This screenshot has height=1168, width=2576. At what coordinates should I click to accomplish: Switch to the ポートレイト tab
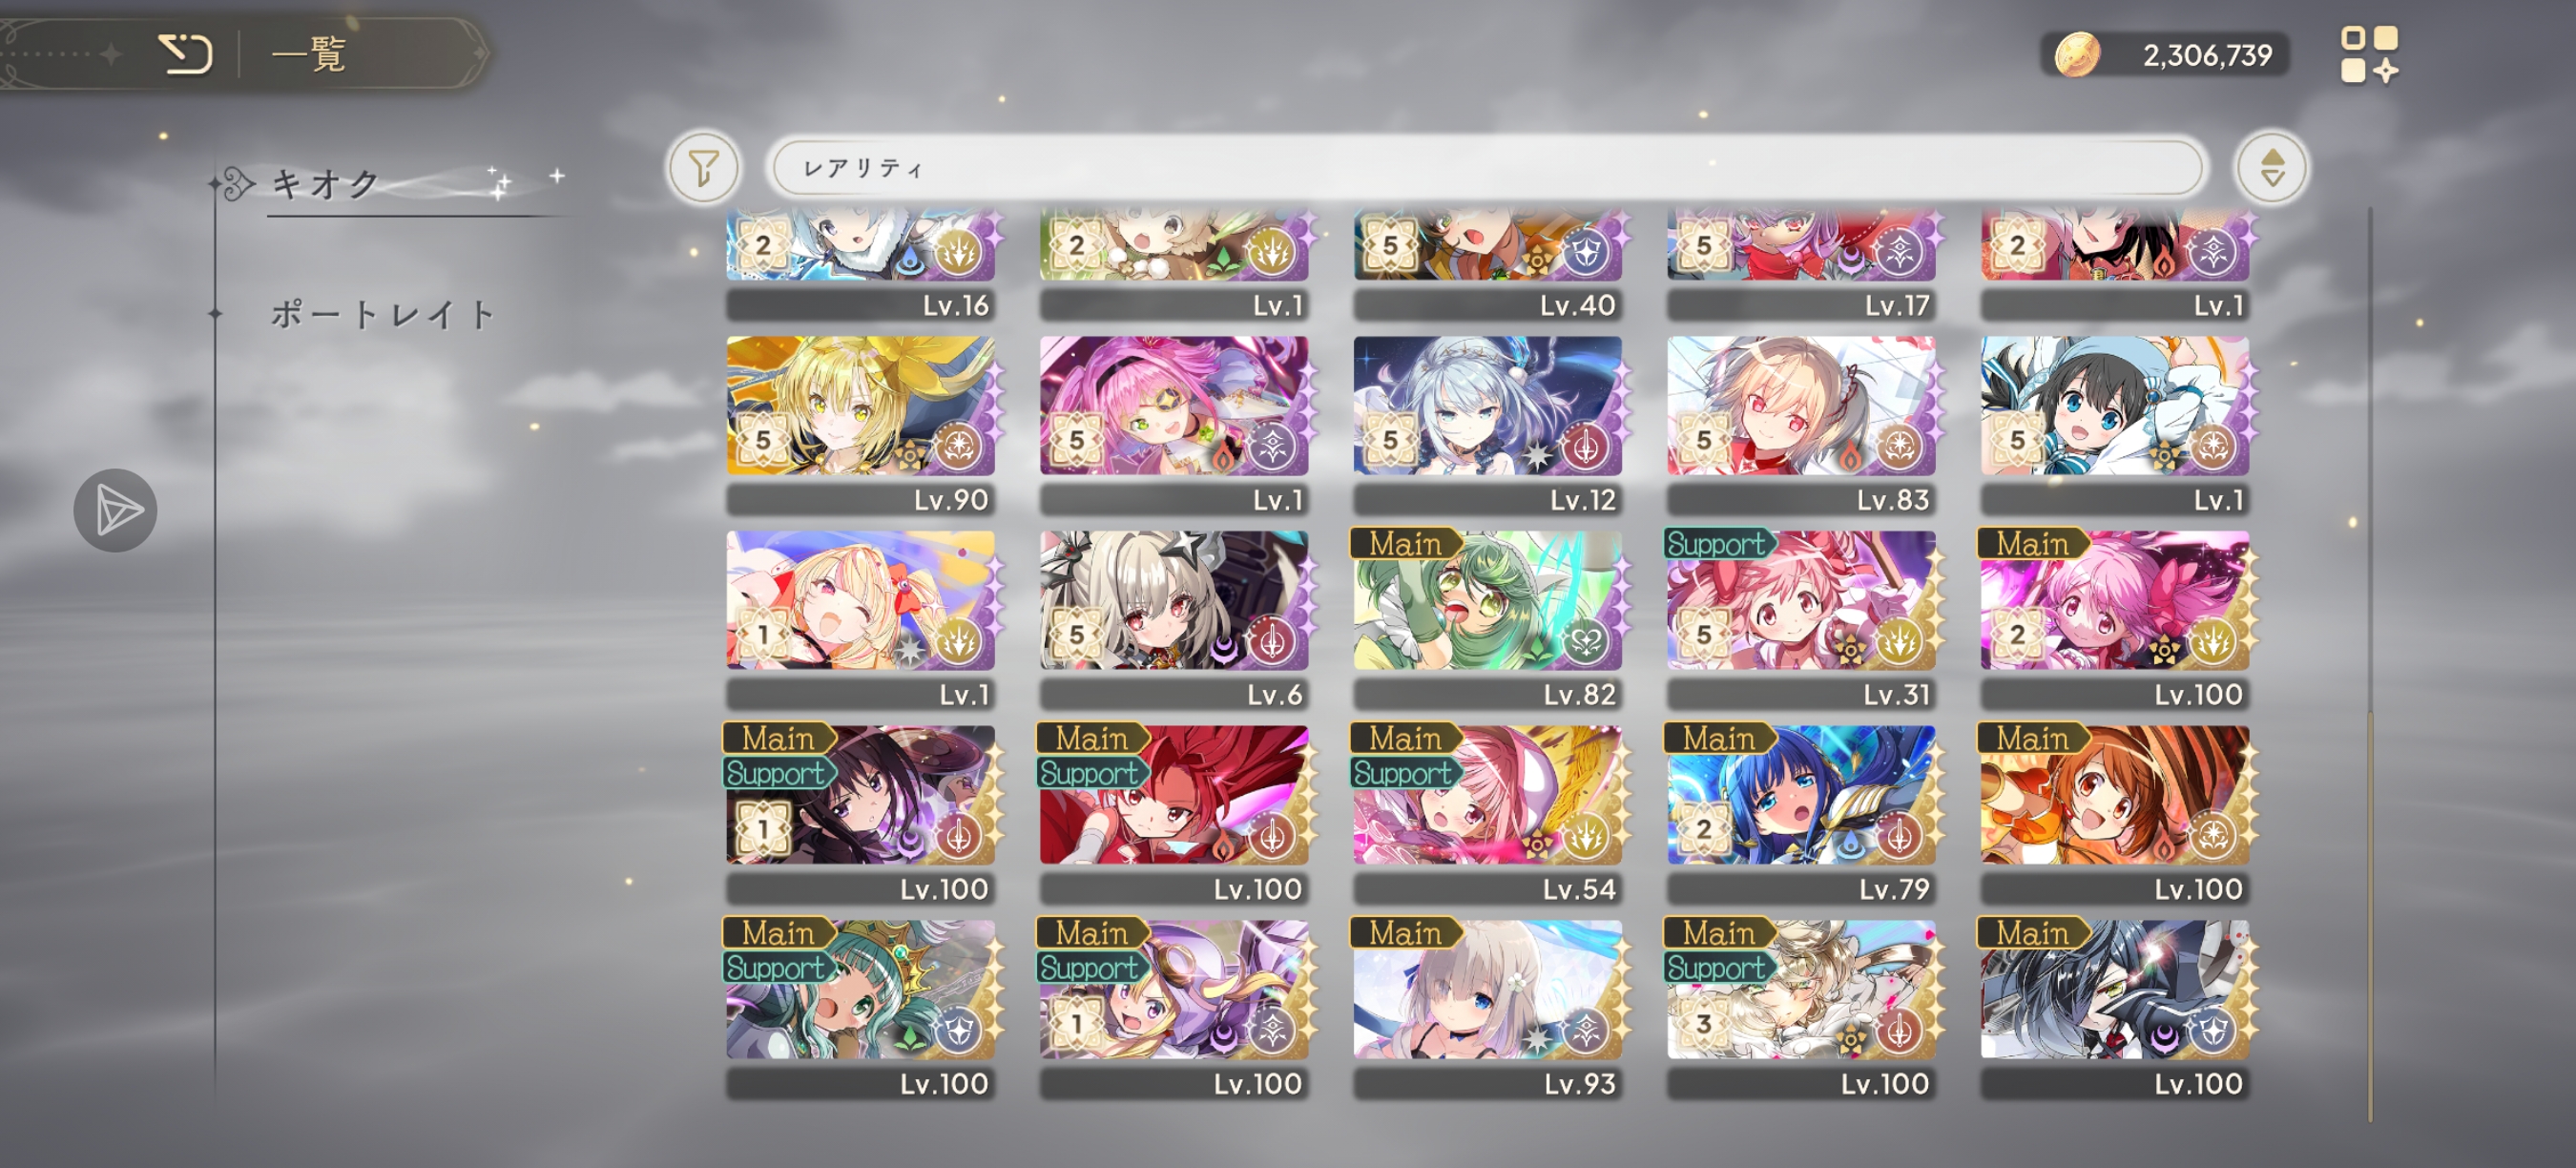pos(382,314)
